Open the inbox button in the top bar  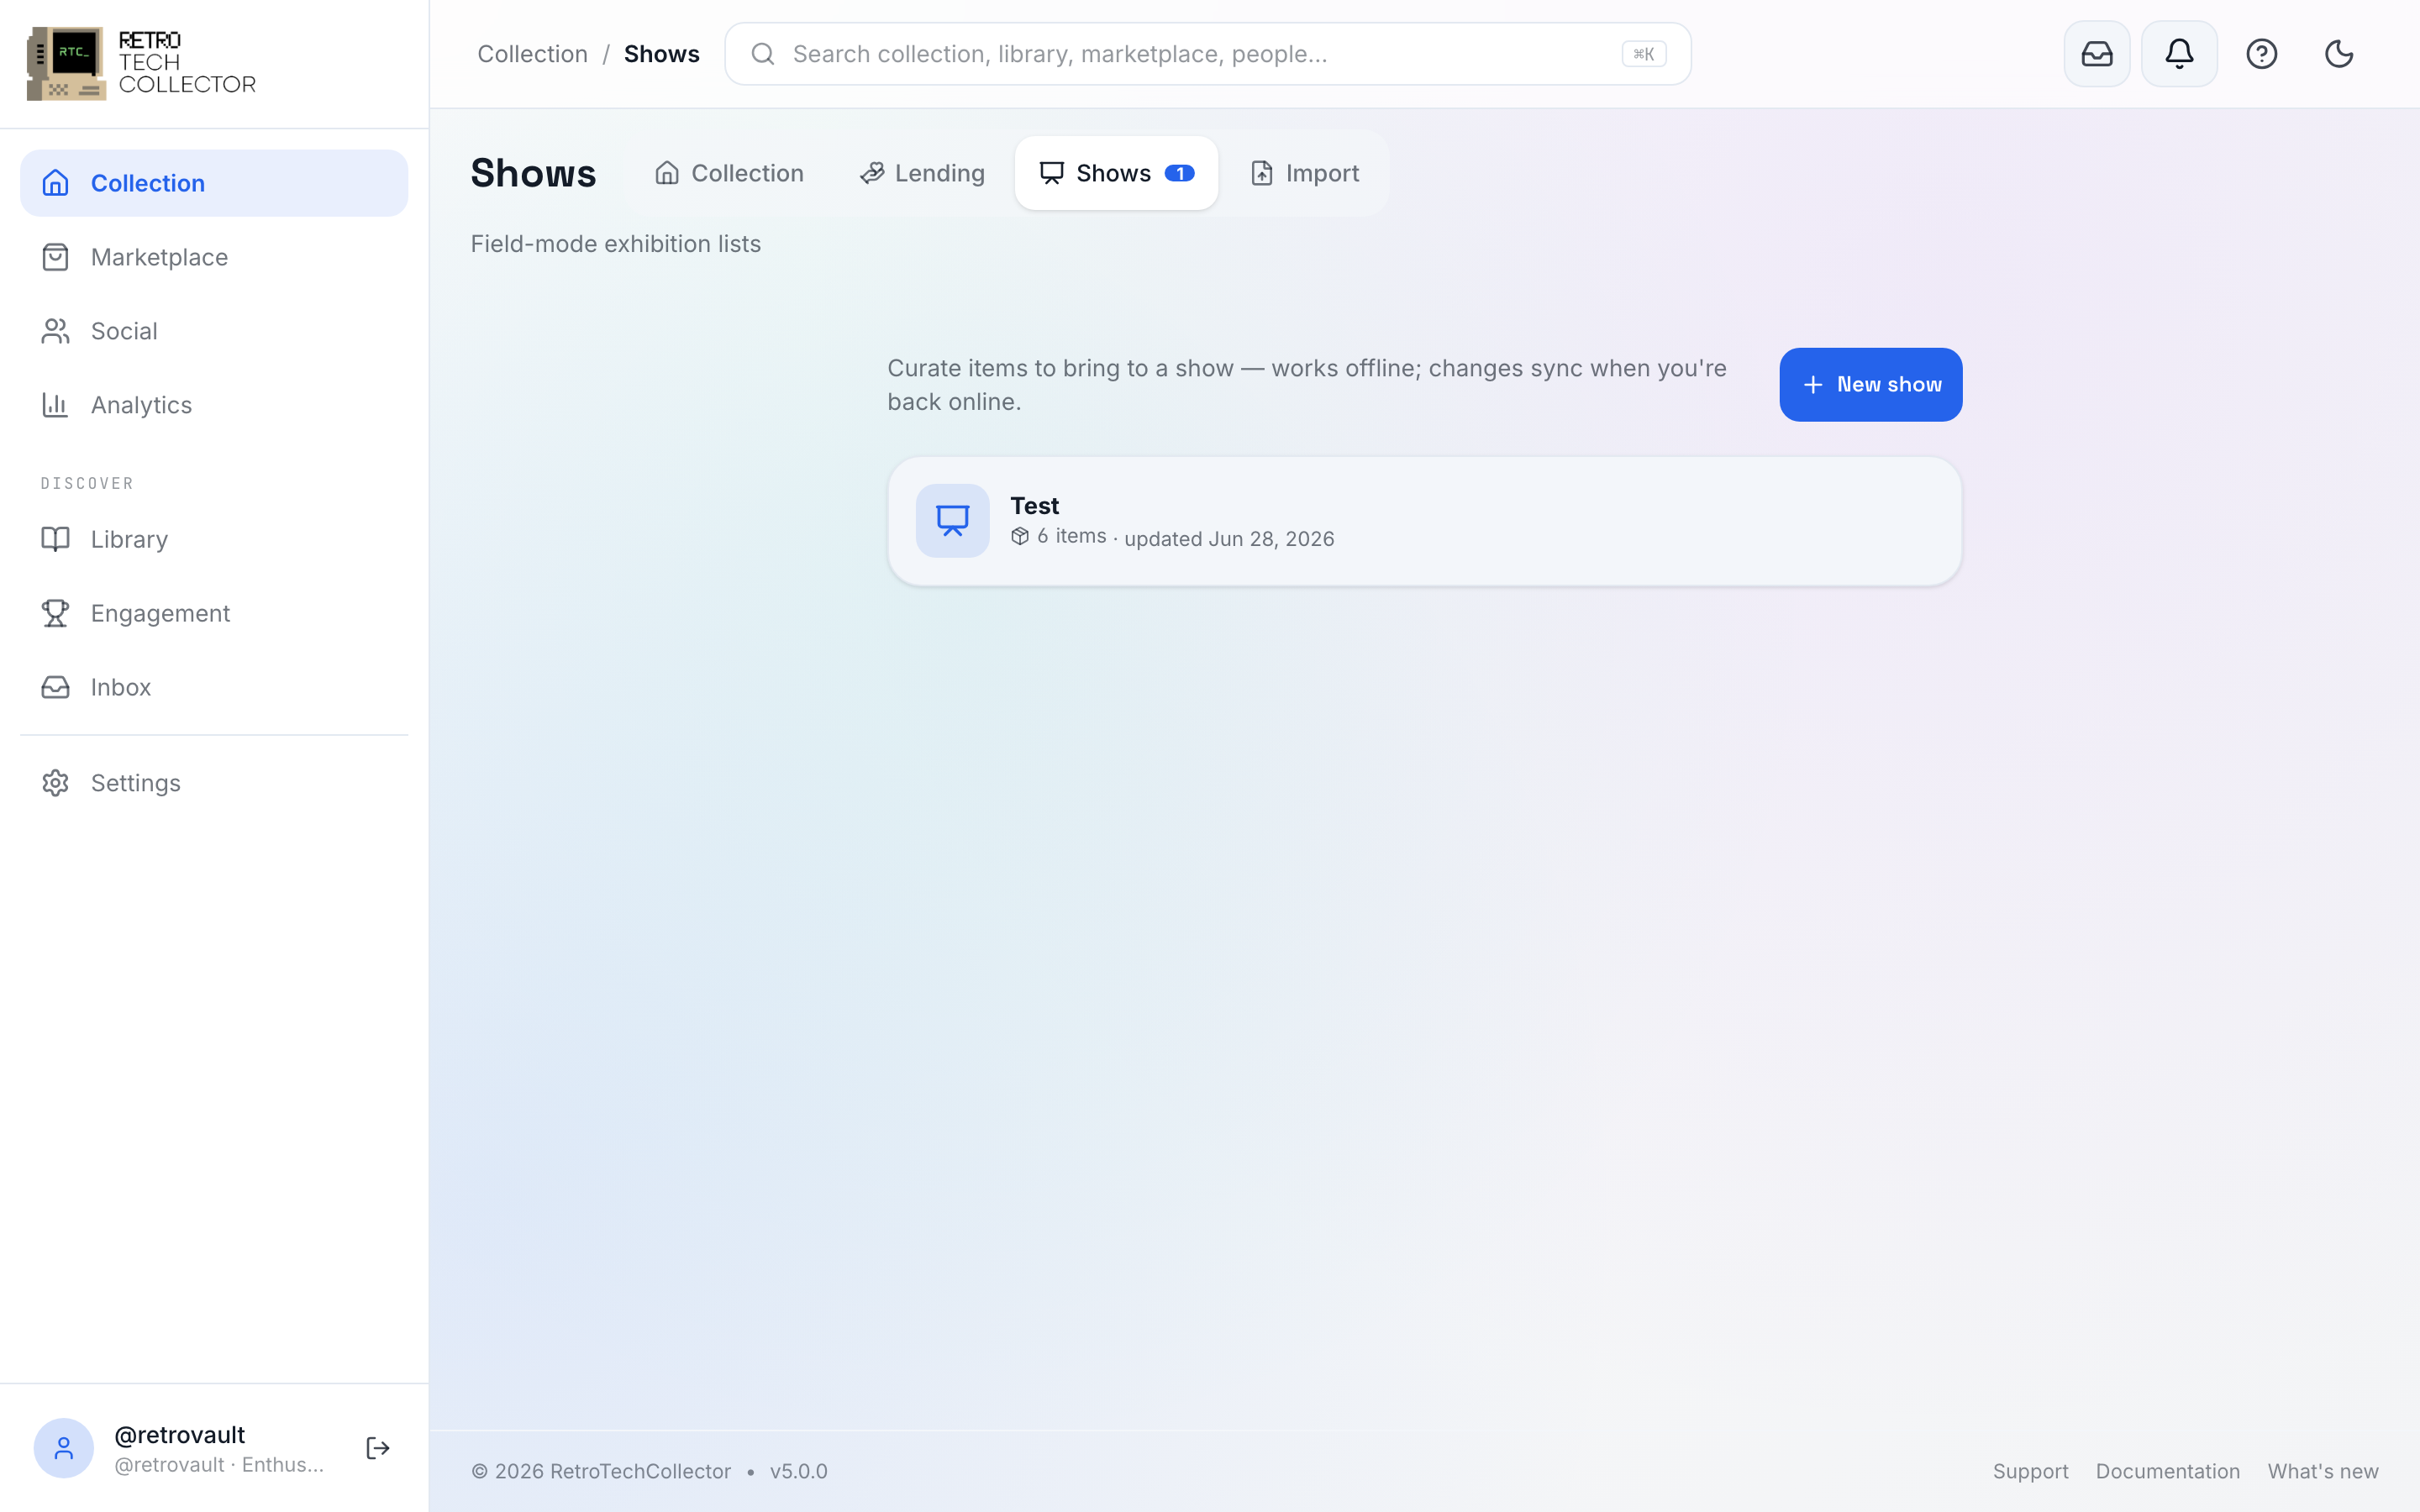tap(2097, 54)
